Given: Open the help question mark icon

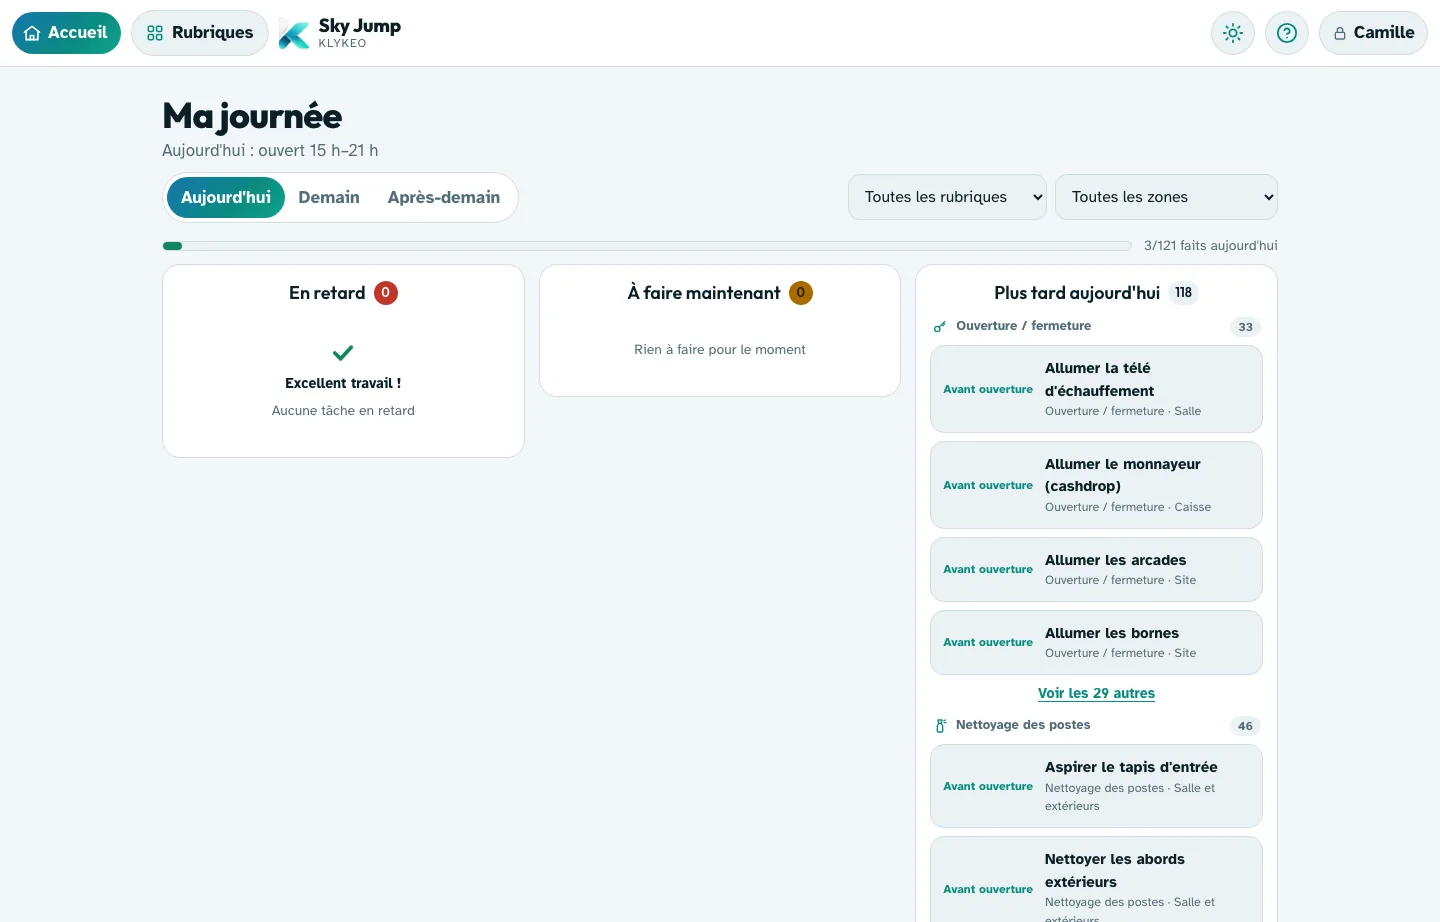Looking at the screenshot, I should tap(1287, 33).
